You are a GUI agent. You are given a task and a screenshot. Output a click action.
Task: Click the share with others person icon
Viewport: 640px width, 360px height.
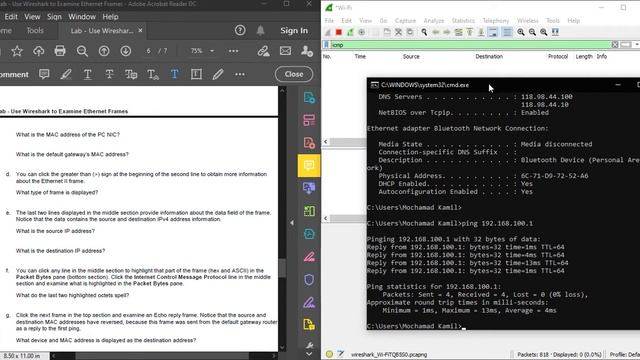click(x=307, y=51)
